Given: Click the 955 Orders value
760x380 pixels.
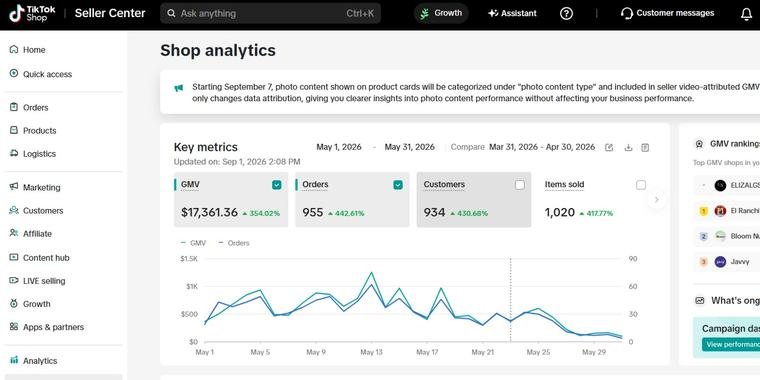Looking at the screenshot, I should [x=313, y=212].
